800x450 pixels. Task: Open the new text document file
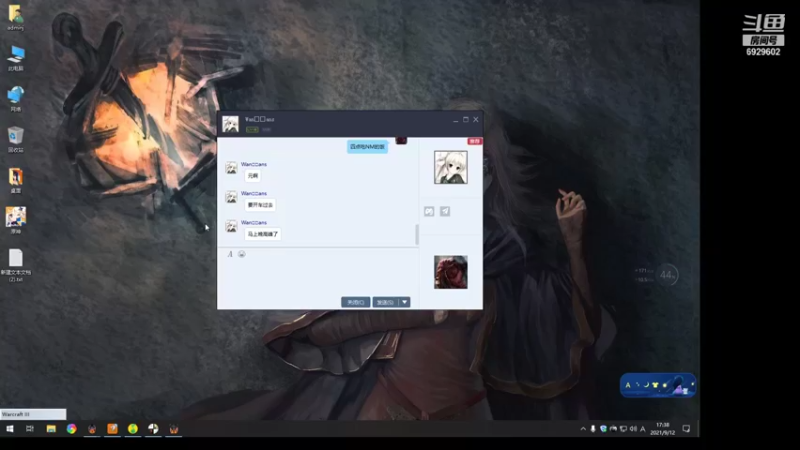[x=16, y=265]
